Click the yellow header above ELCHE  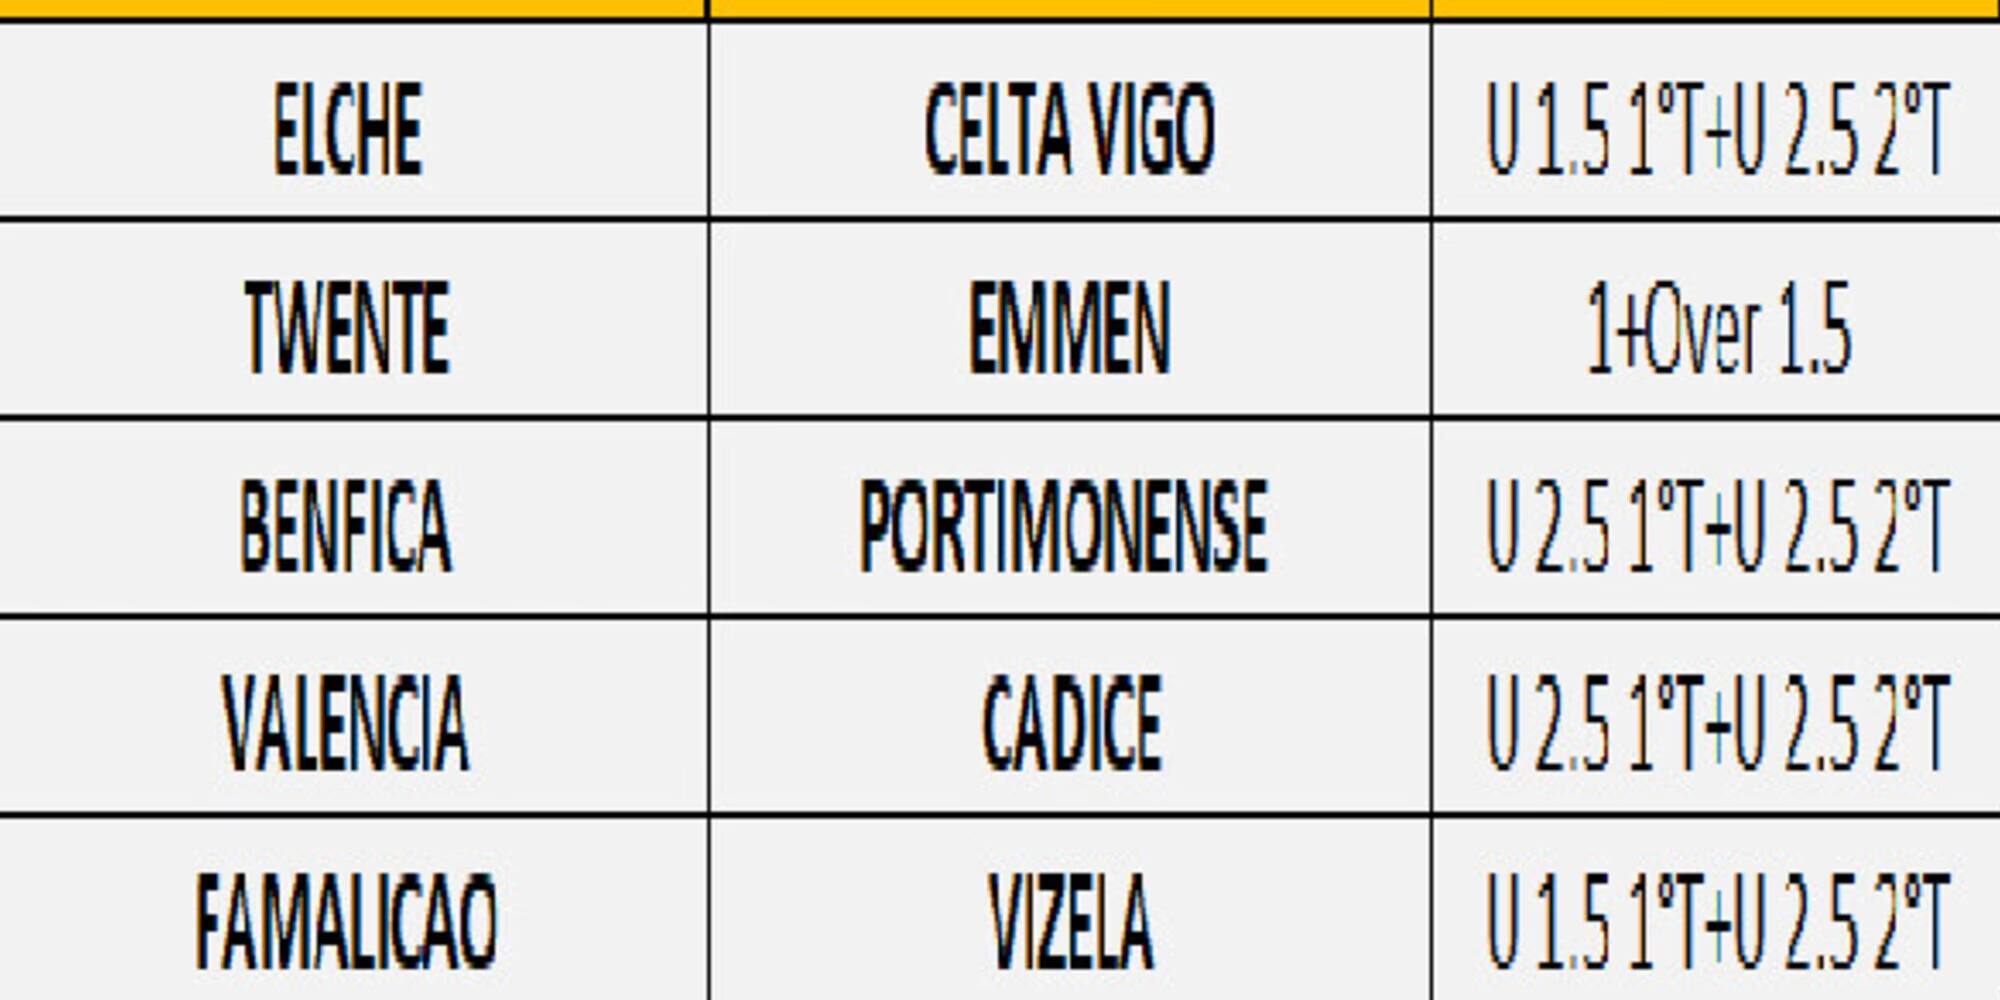click(350, 8)
